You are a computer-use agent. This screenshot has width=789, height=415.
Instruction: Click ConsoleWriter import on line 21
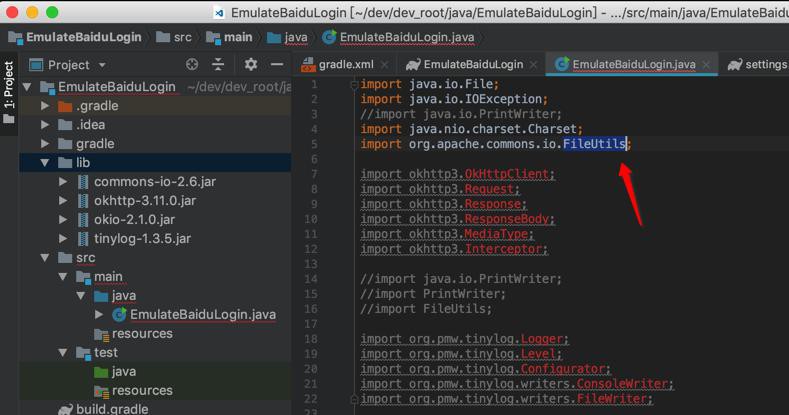pyautogui.click(x=622, y=384)
